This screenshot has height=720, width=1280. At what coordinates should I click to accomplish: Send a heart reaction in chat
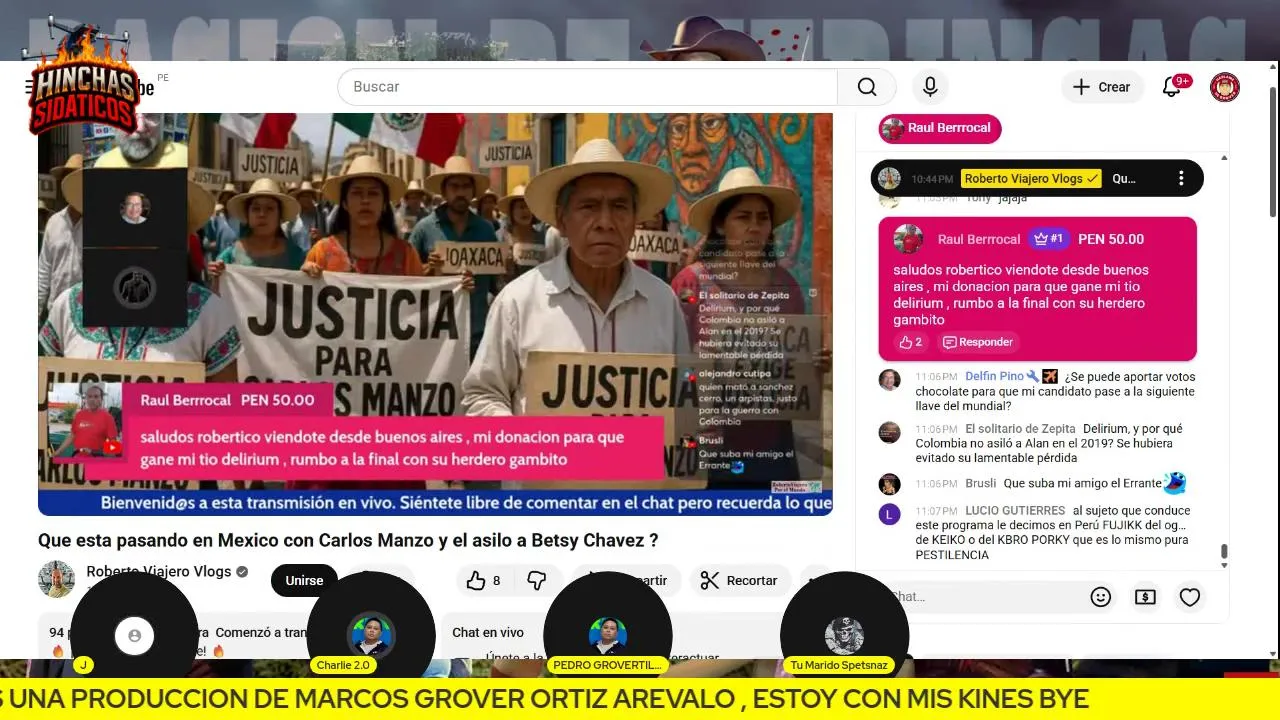click(1190, 597)
